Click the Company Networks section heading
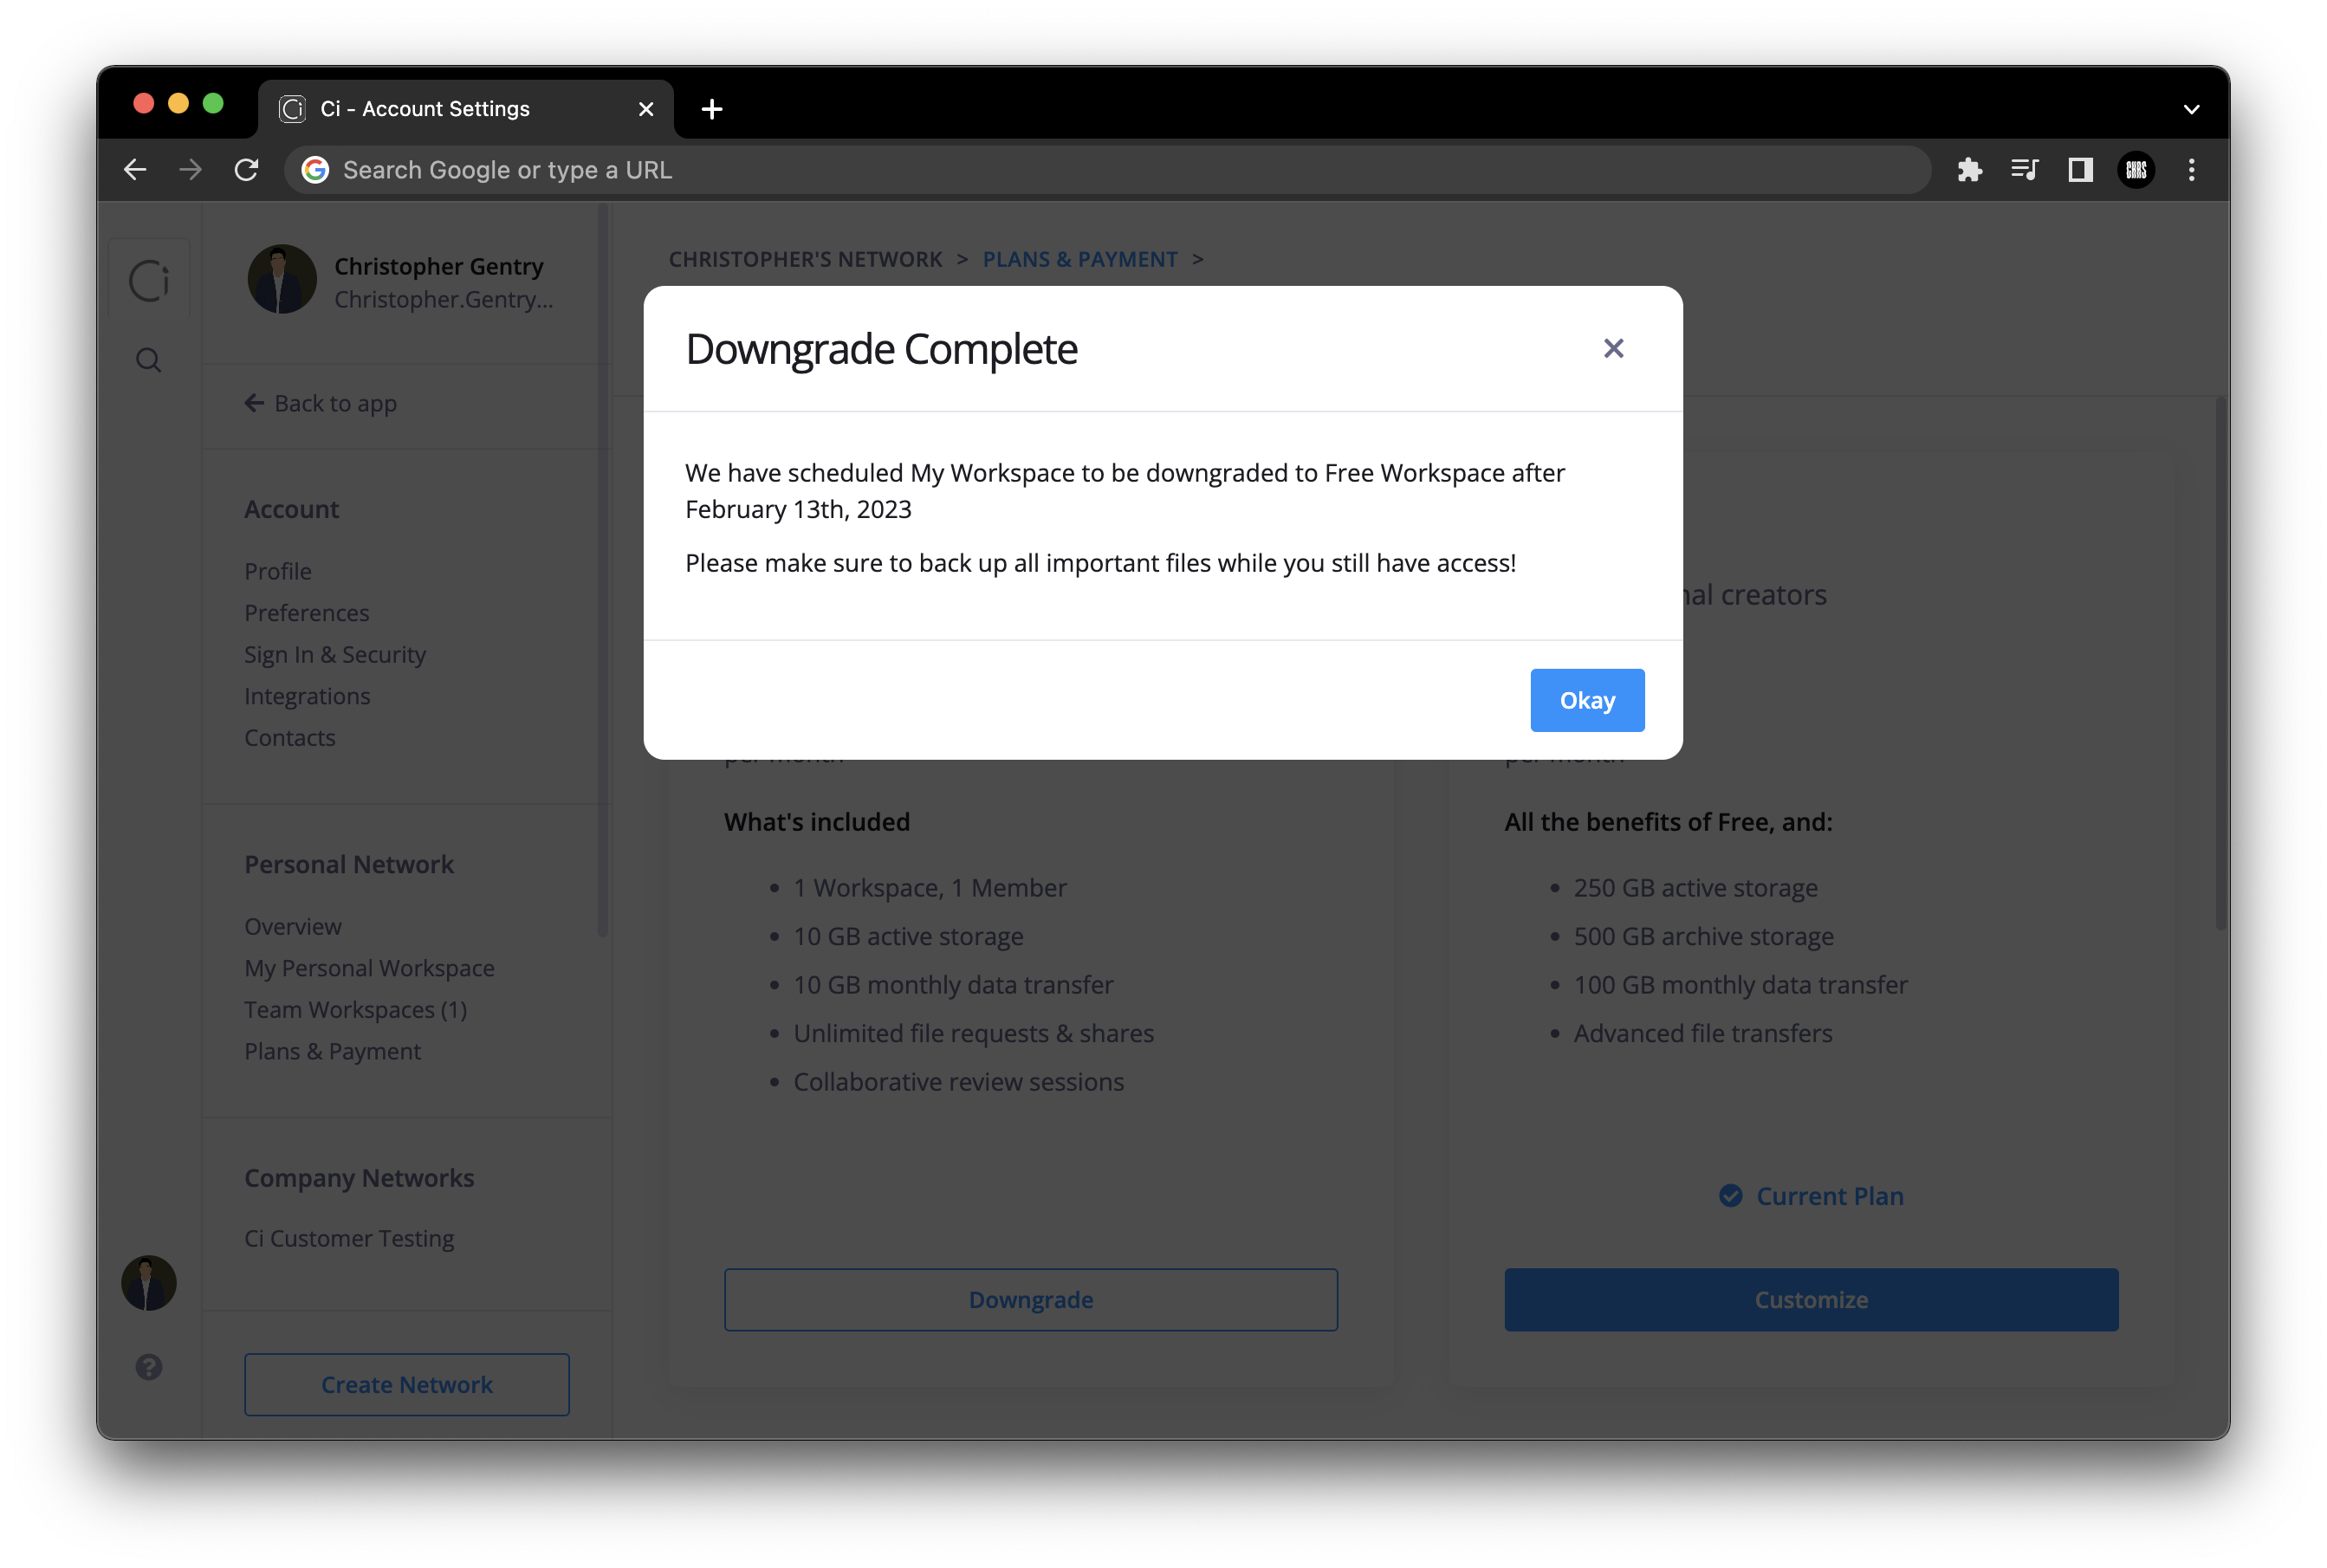Screen dimensions: 2327x1568 (x=359, y=1178)
